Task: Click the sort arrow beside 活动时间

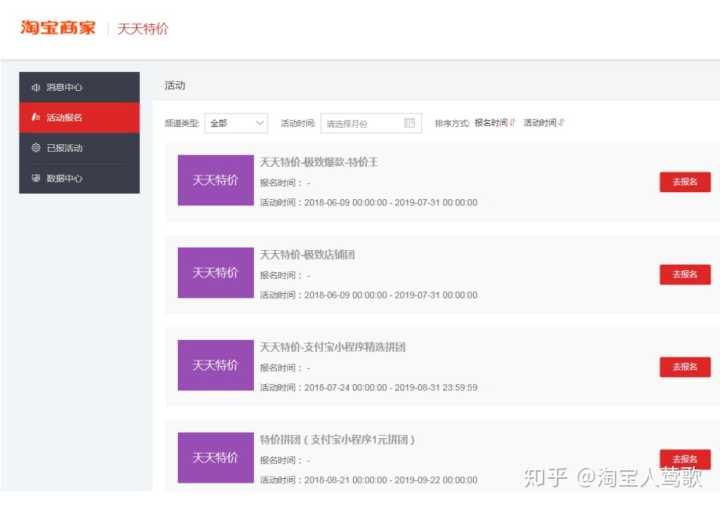Action: pyautogui.click(x=561, y=123)
